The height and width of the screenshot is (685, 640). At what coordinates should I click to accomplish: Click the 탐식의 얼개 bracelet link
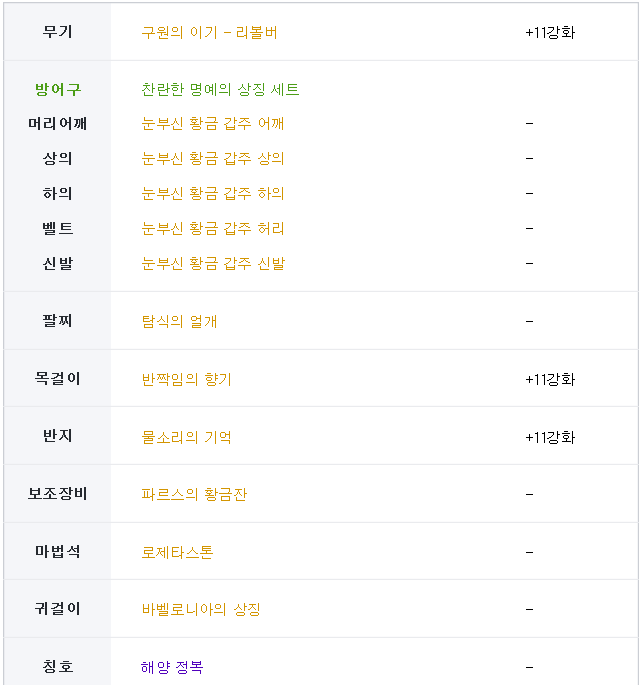pyautogui.click(x=179, y=321)
